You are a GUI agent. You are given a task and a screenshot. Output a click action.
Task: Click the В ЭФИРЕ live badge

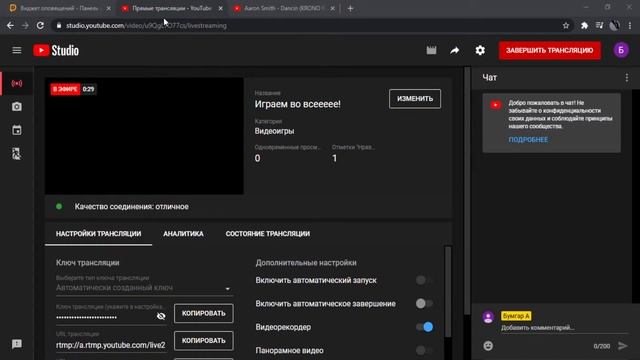click(65, 89)
